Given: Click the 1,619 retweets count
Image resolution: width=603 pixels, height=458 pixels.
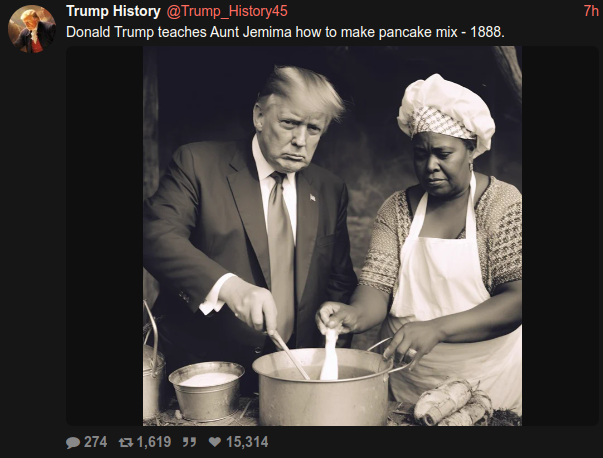Looking at the screenshot, I should (154, 442).
